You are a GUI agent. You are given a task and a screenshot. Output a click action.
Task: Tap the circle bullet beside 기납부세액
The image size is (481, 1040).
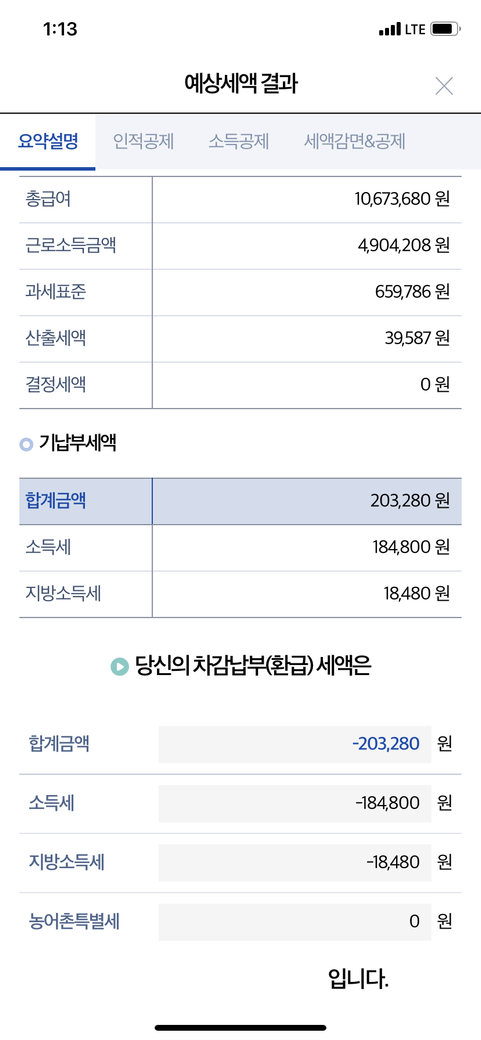click(26, 444)
